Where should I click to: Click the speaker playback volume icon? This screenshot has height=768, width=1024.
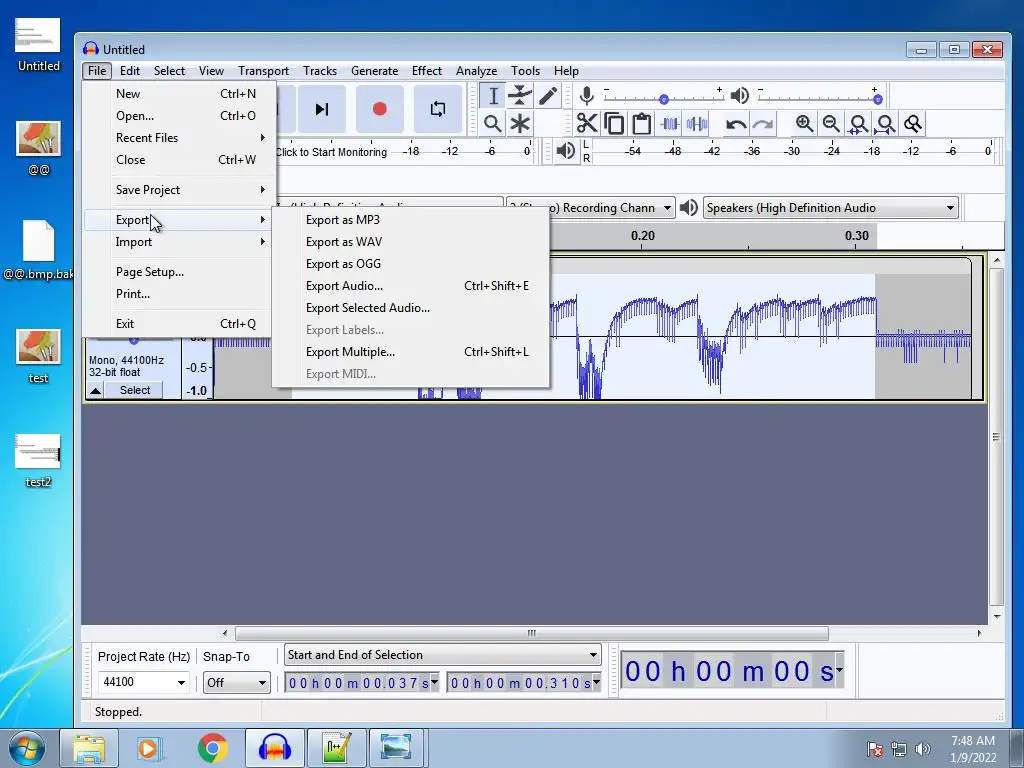[x=739, y=96]
